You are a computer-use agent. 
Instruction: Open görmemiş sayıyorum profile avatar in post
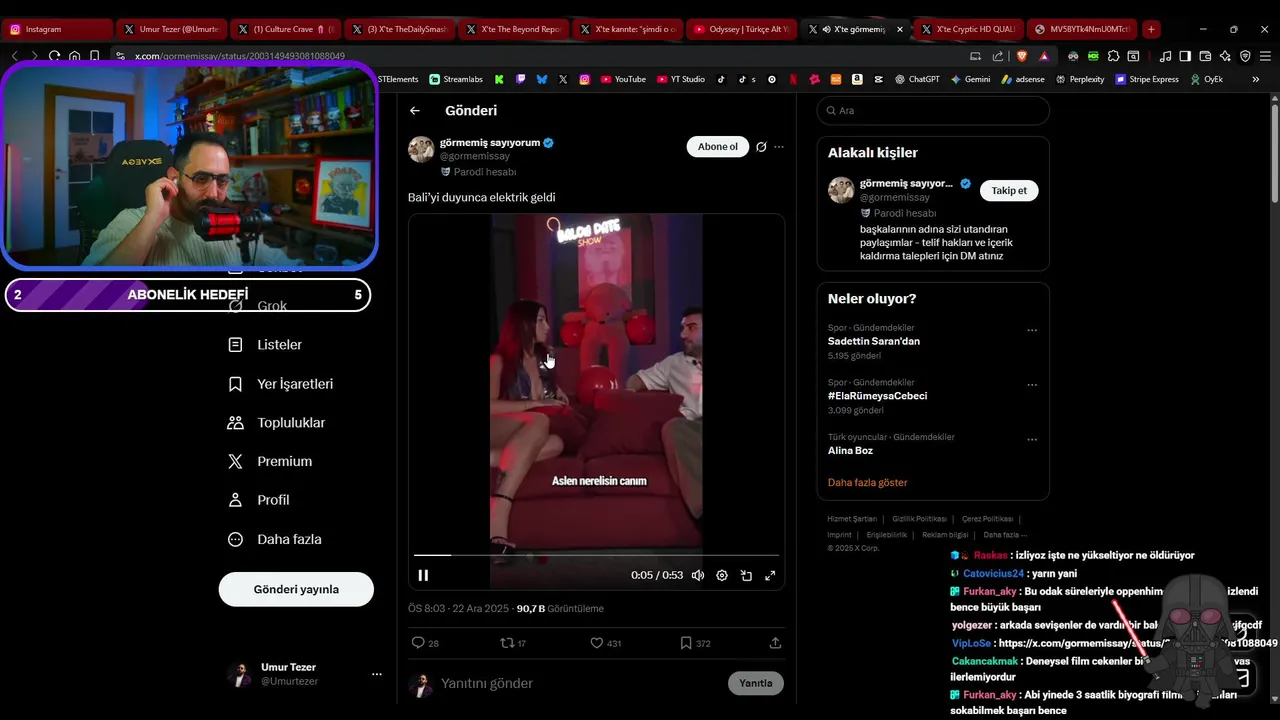[421, 149]
